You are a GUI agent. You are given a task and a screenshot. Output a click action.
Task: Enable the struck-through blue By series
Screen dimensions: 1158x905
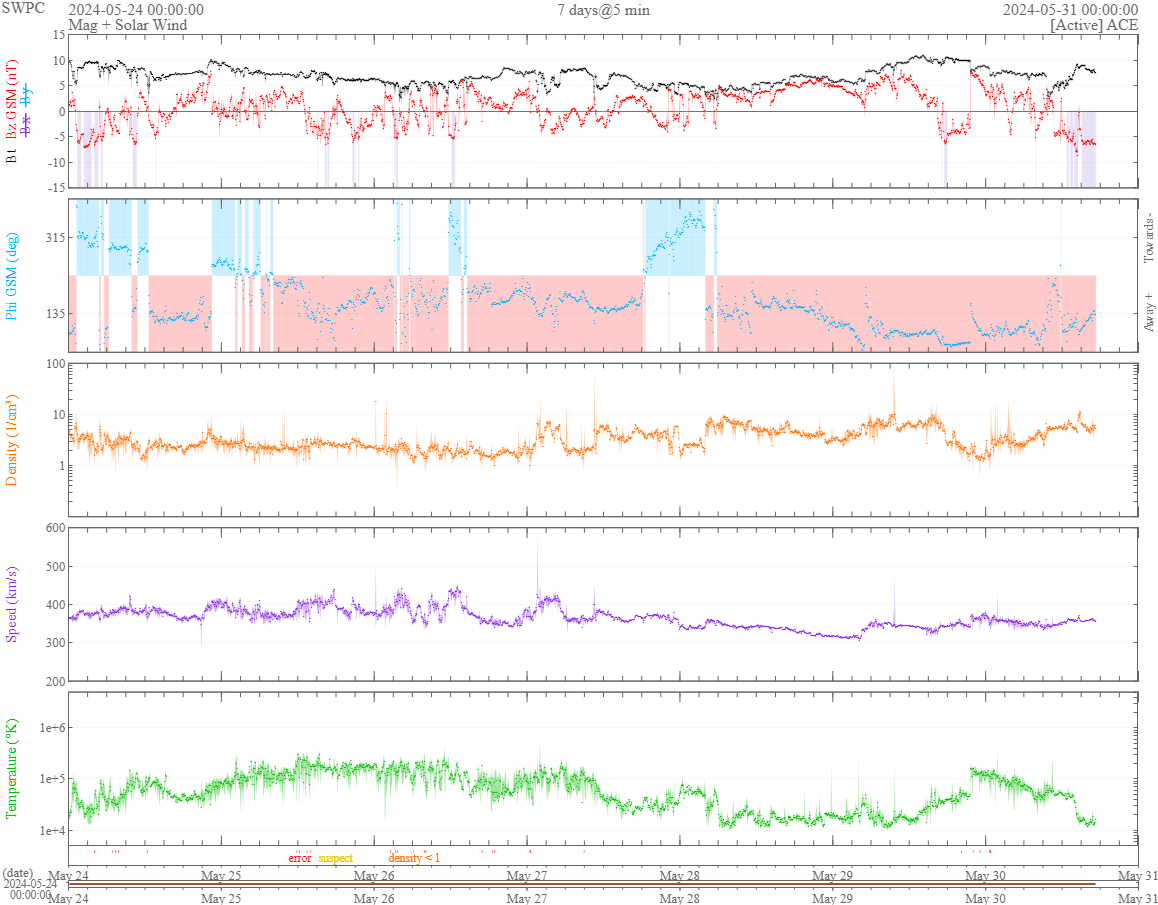27,93
